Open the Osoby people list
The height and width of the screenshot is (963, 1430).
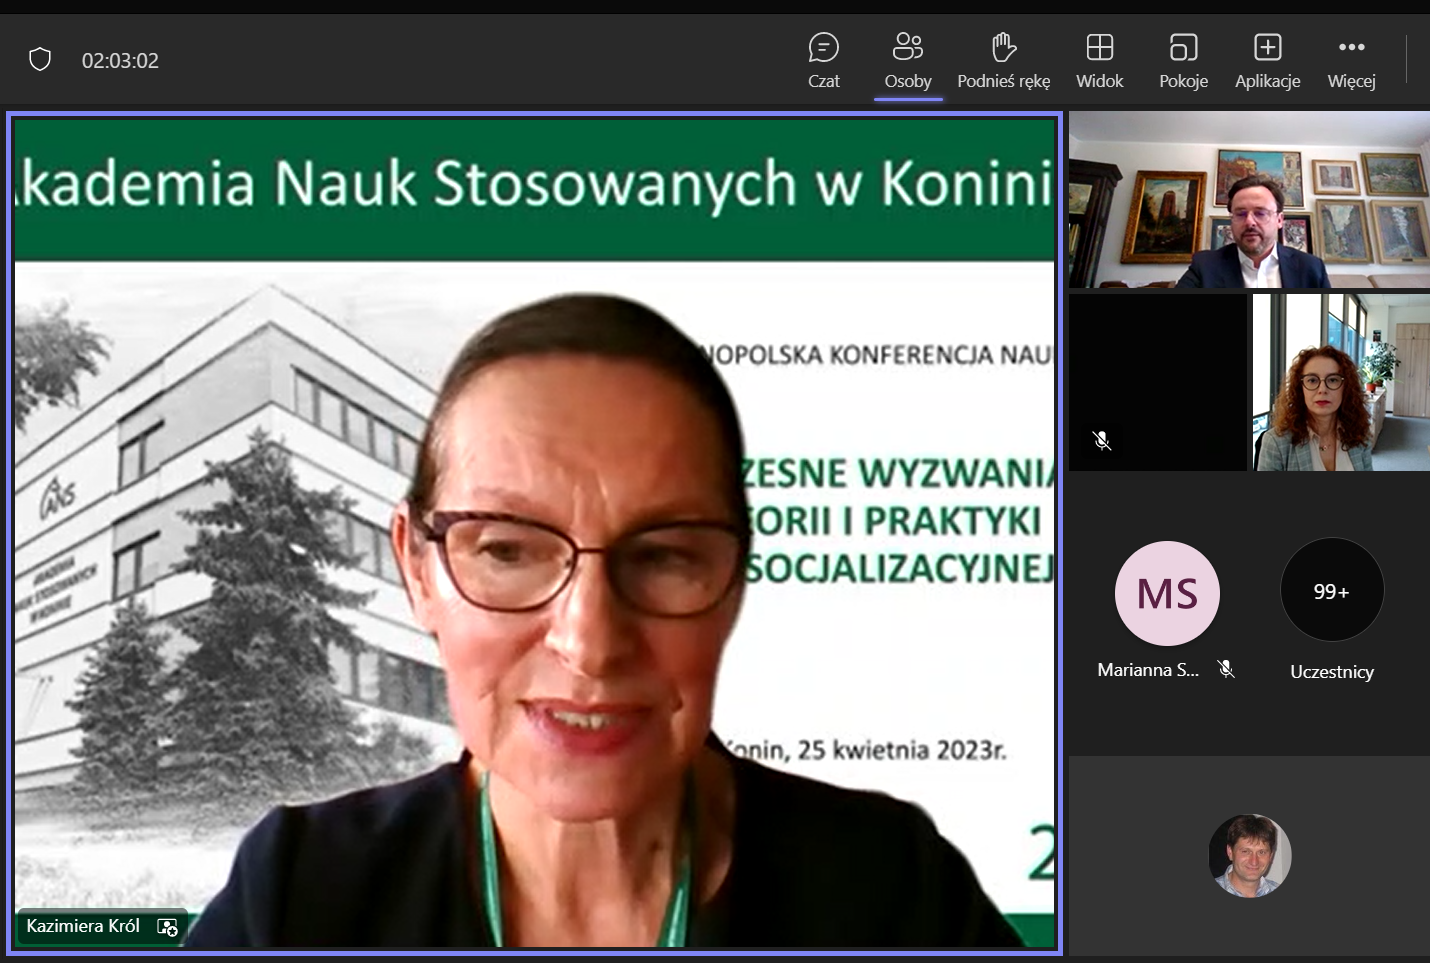coord(908,60)
